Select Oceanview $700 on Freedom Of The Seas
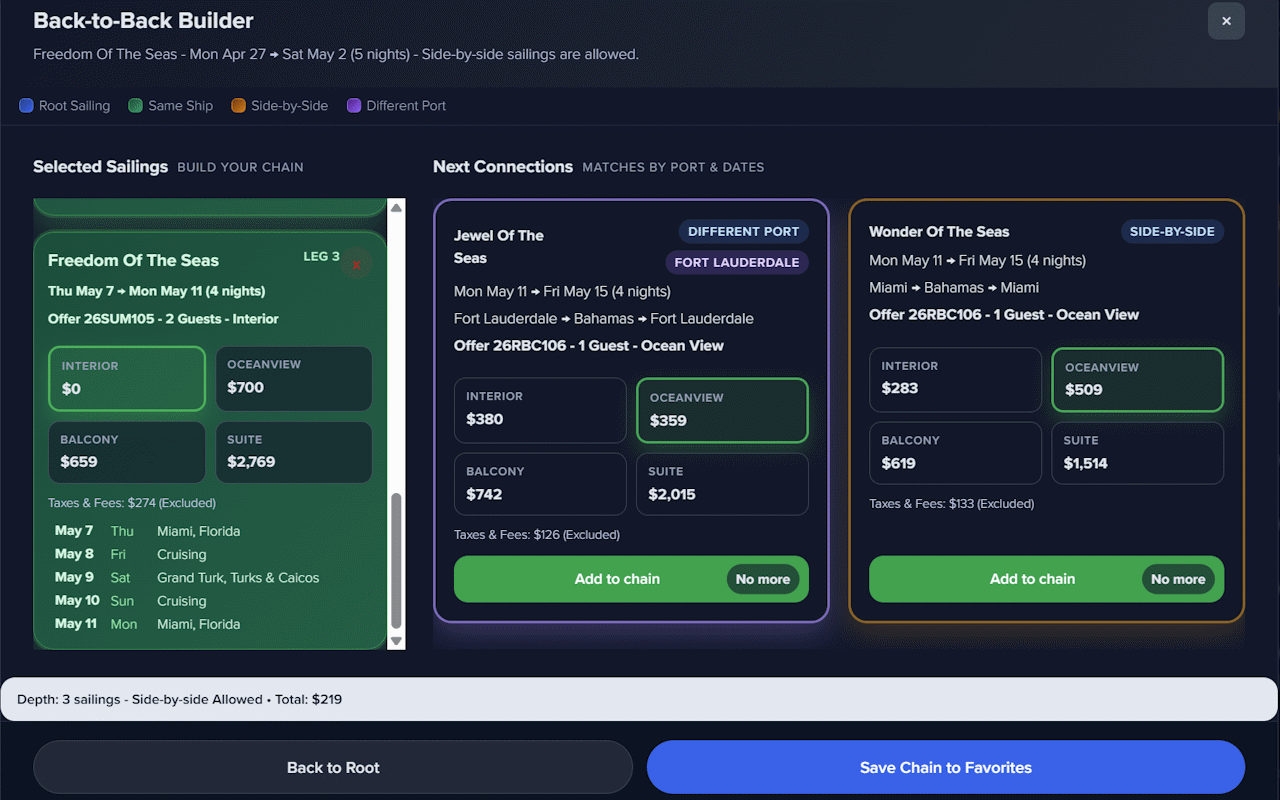 coord(294,379)
